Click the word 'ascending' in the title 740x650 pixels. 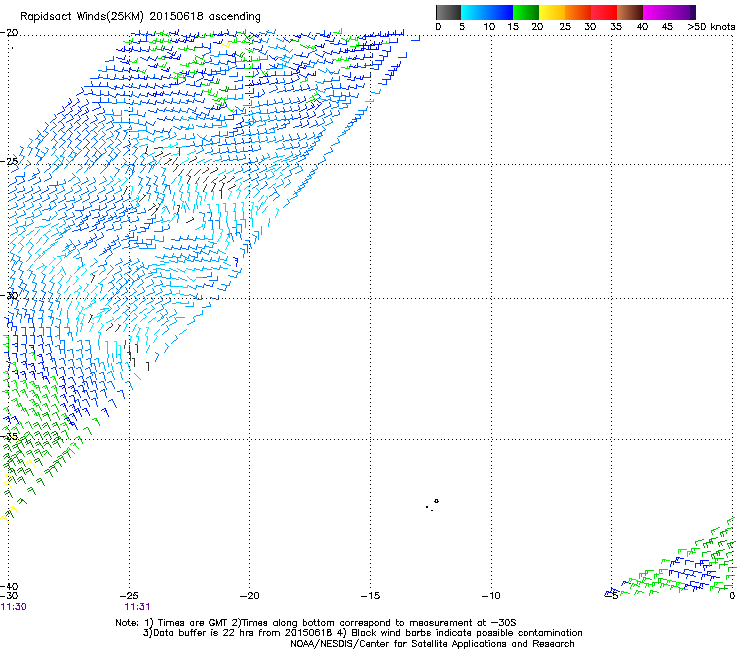pyautogui.click(x=235, y=17)
